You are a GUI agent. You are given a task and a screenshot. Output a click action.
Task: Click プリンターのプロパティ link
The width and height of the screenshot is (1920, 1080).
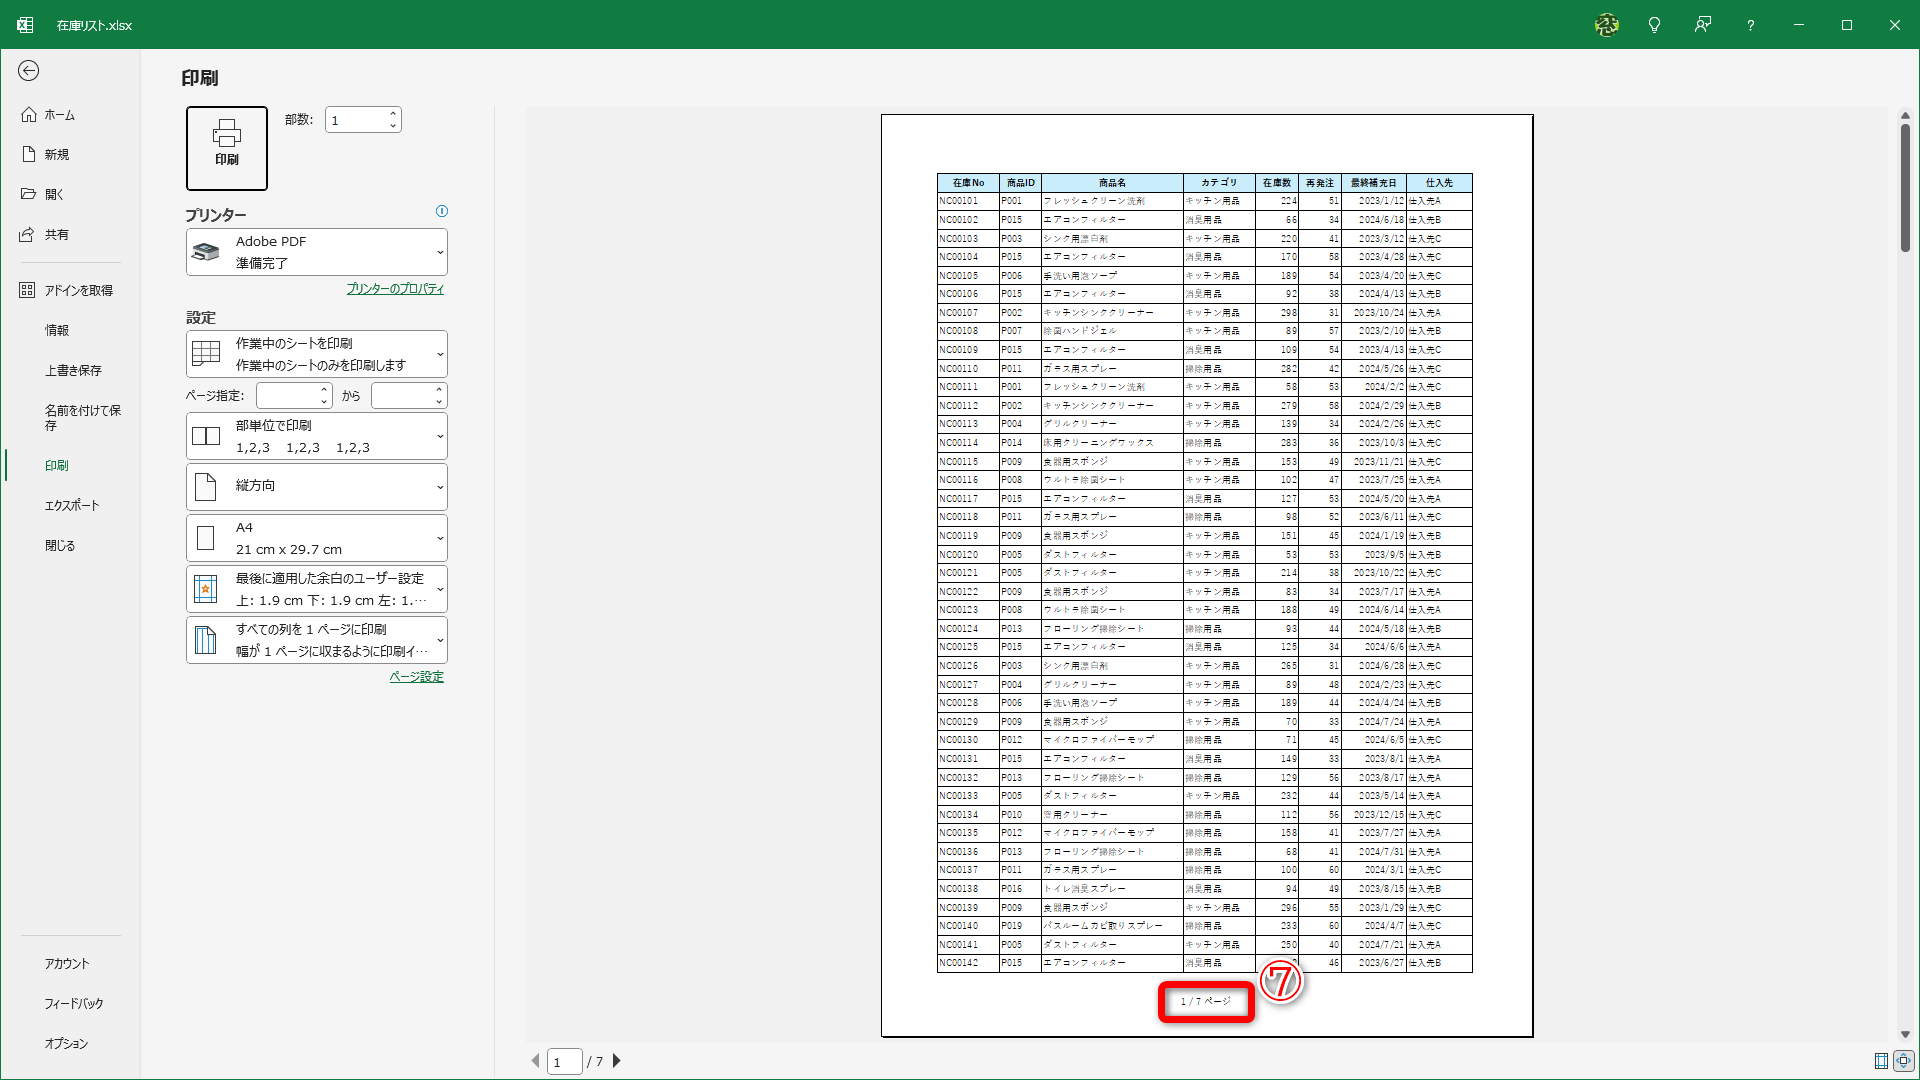click(x=395, y=289)
